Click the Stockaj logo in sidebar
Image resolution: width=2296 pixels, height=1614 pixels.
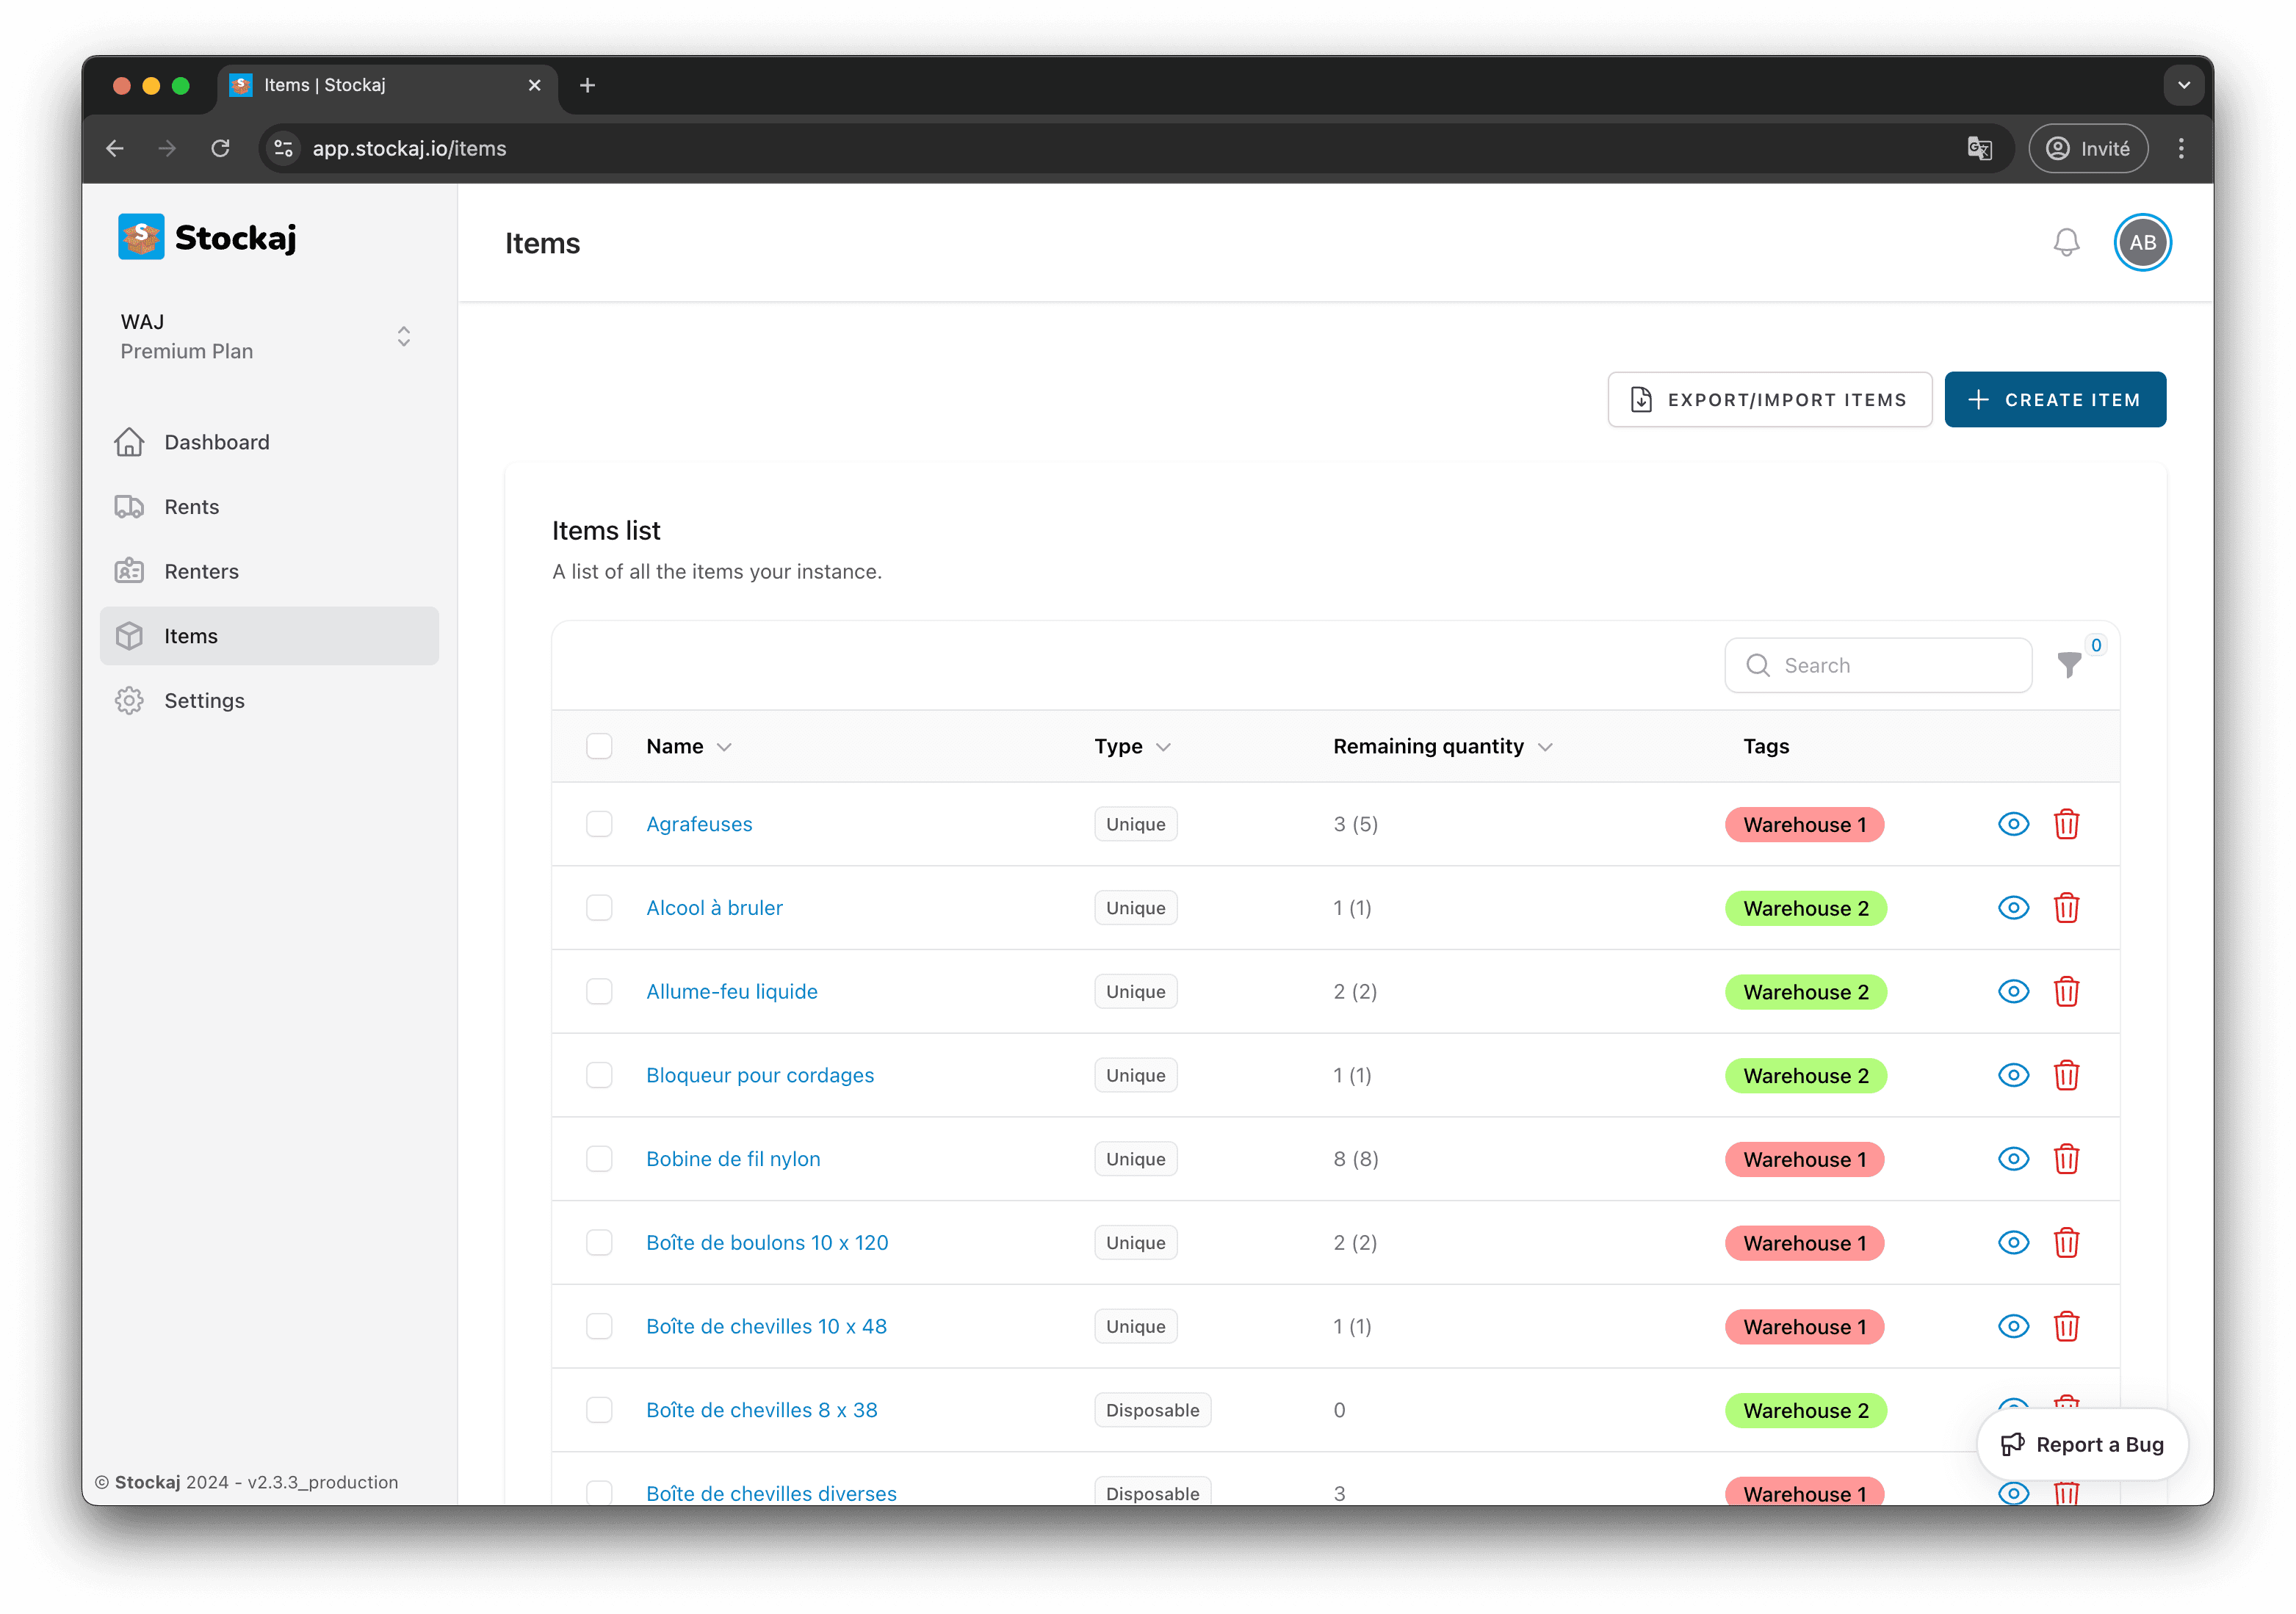point(208,238)
